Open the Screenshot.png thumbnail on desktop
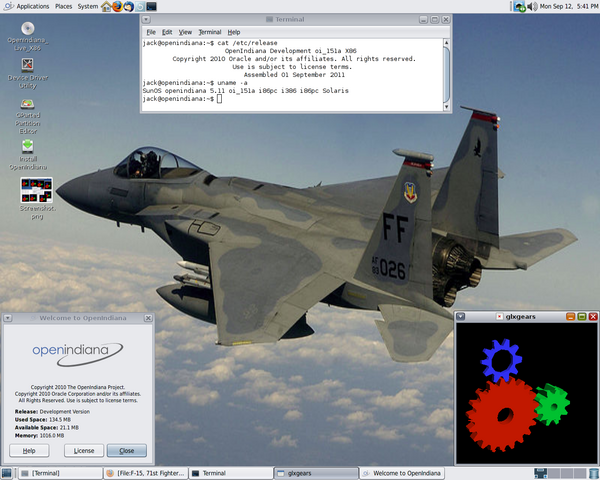600x480 pixels. tap(36, 191)
